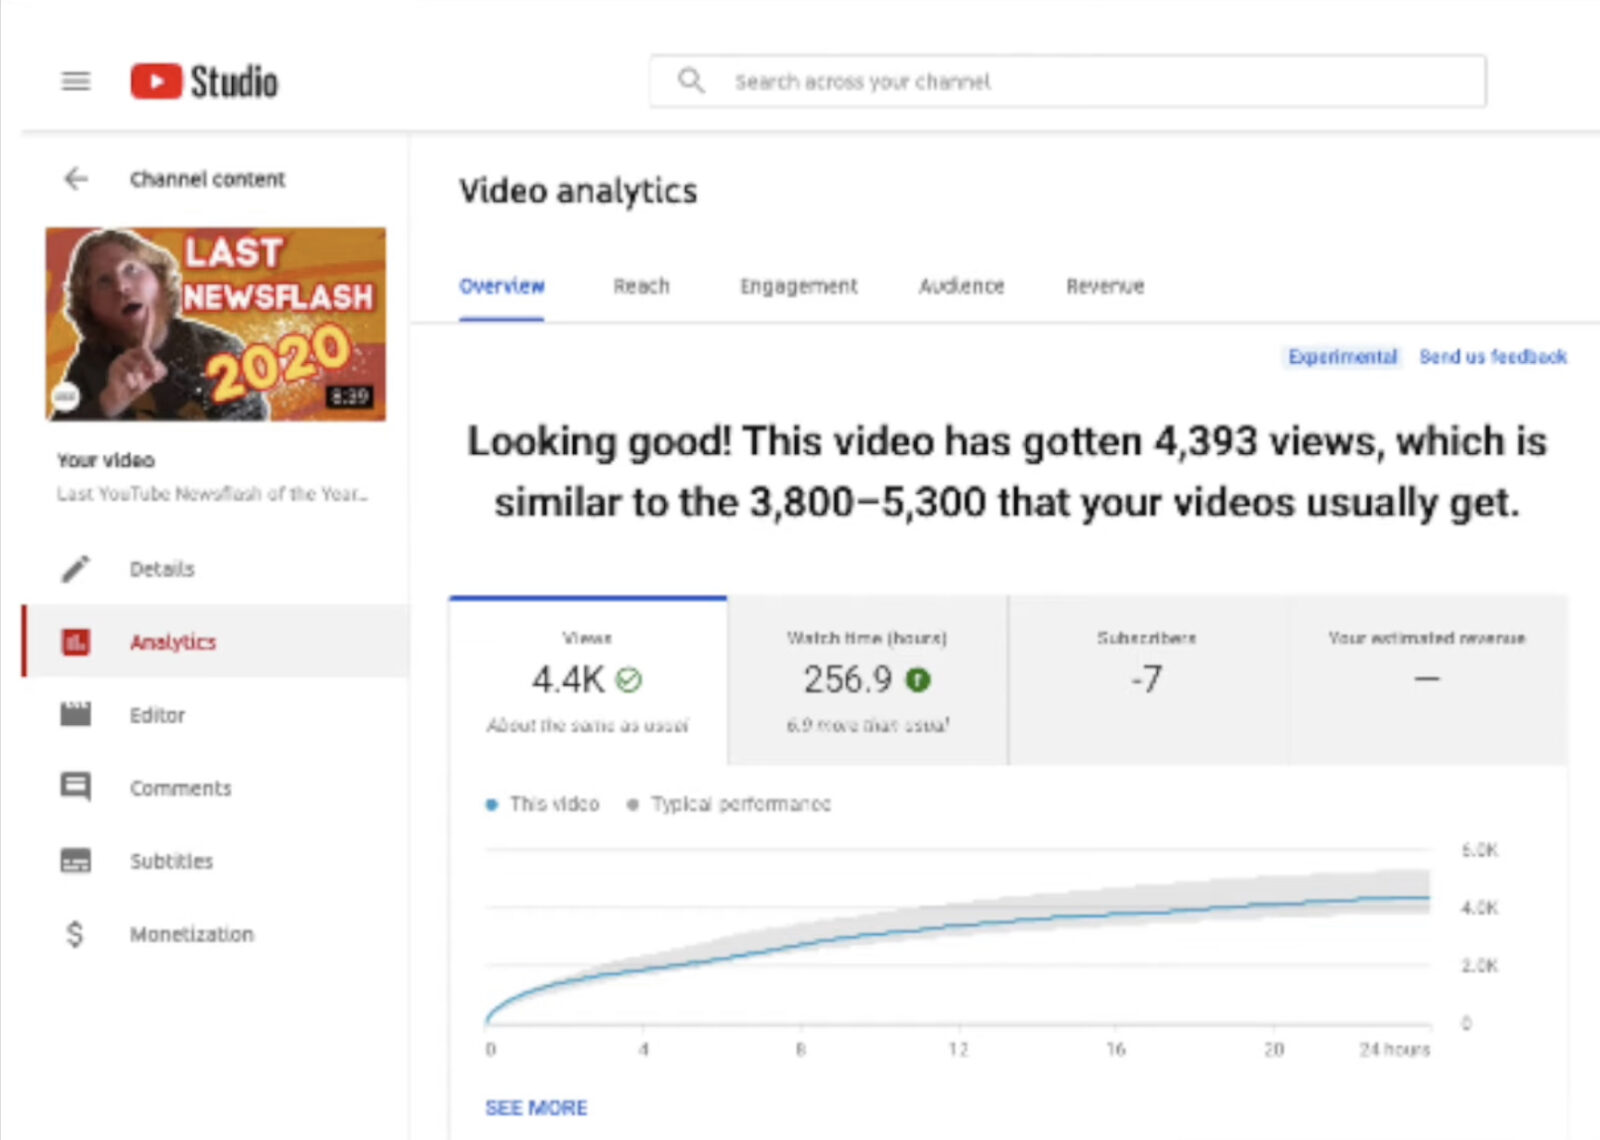
Task: Toggle the This video legend item
Action: click(x=543, y=803)
